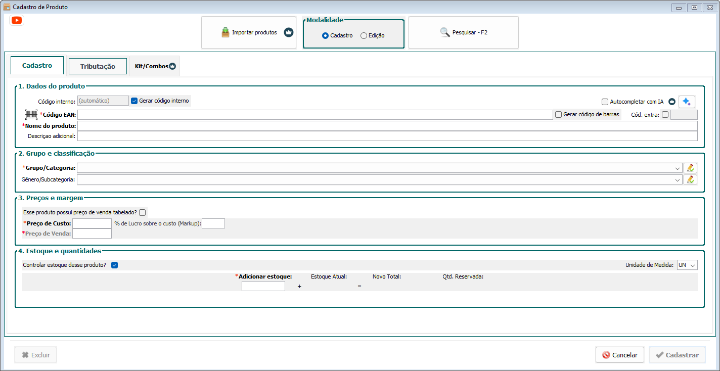Focus the Descrição adicional field

[x=387, y=136]
